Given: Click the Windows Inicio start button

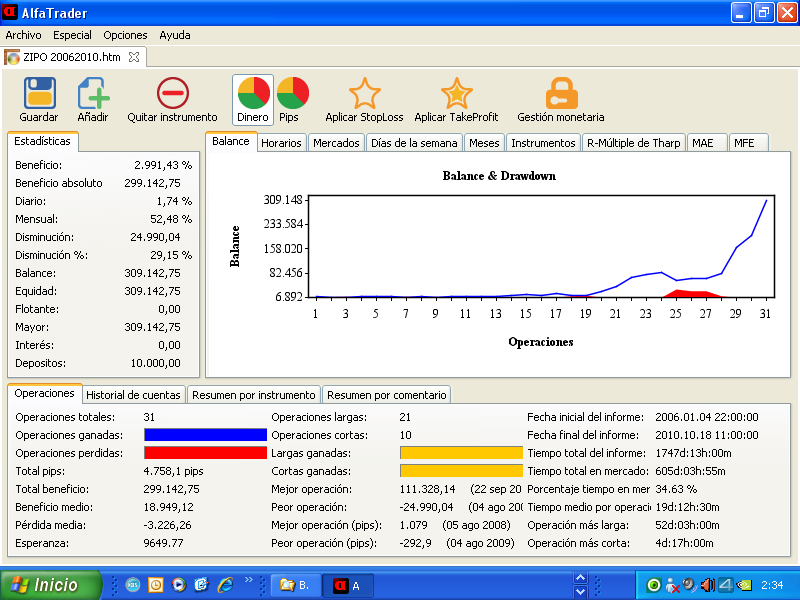Looking at the screenshot, I should coord(51,585).
